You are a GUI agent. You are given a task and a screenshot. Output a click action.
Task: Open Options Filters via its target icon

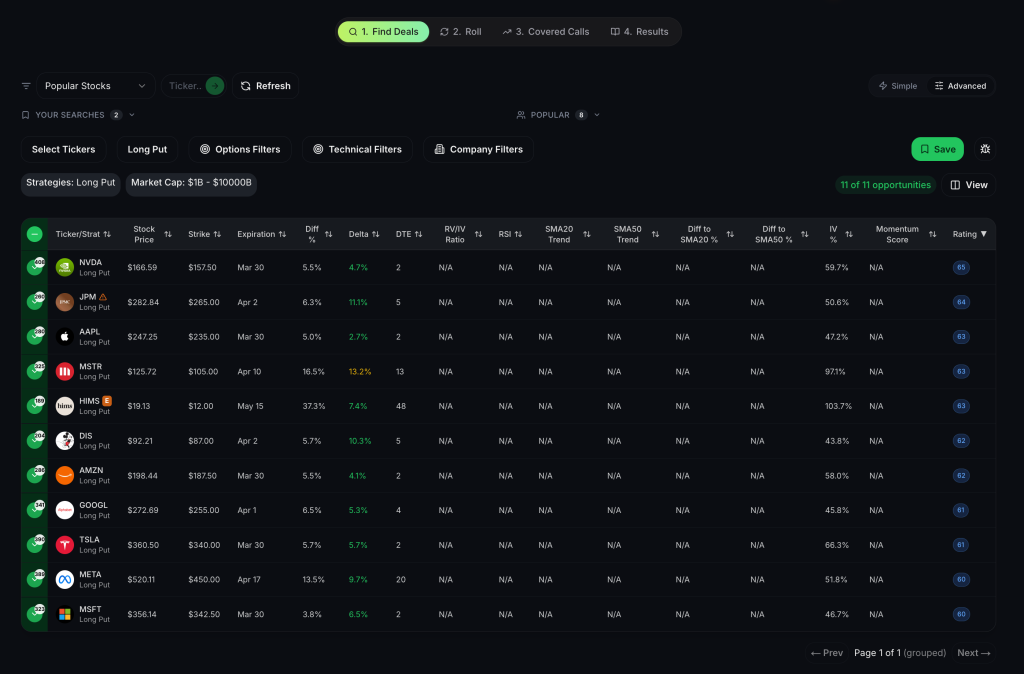(x=205, y=149)
